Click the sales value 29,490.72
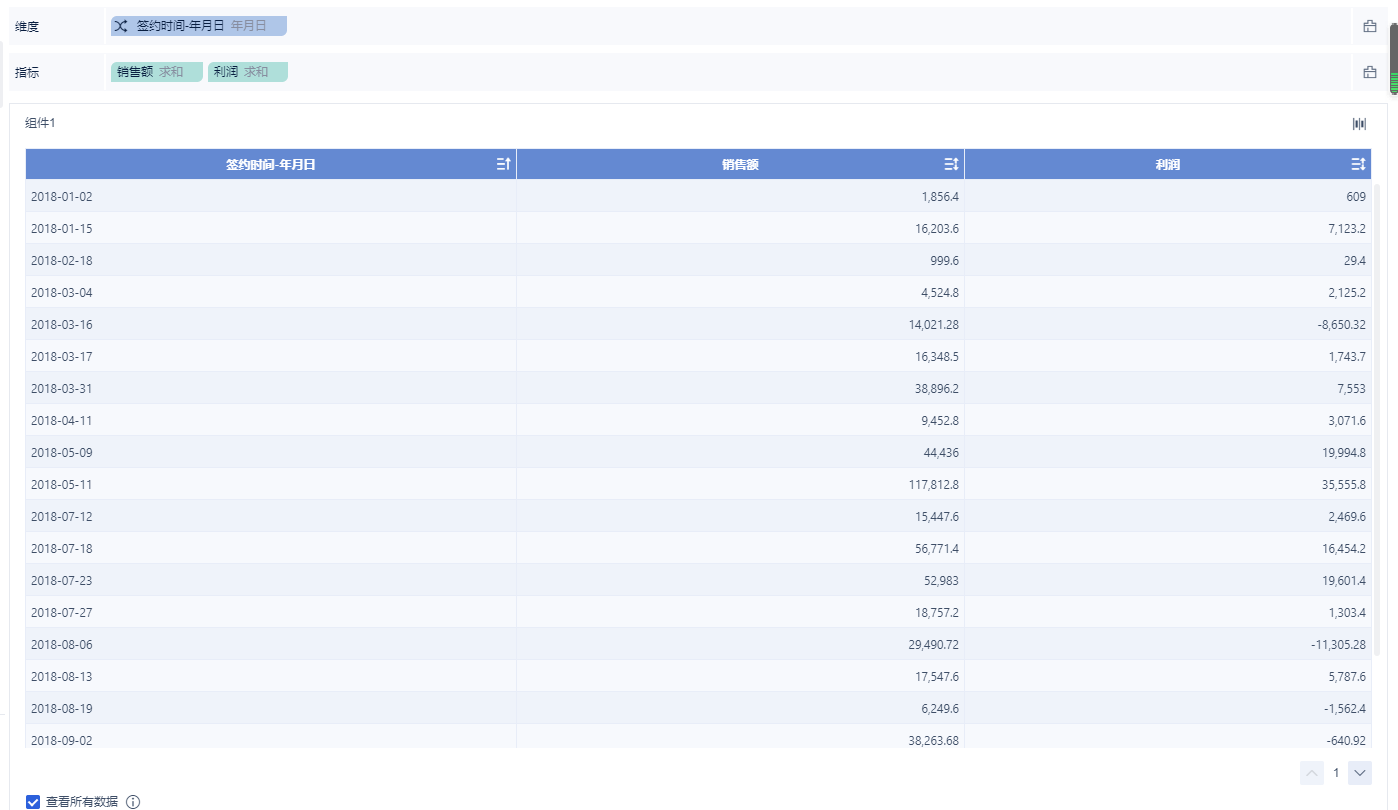Image resolution: width=1398 pixels, height=810 pixels. [934, 644]
